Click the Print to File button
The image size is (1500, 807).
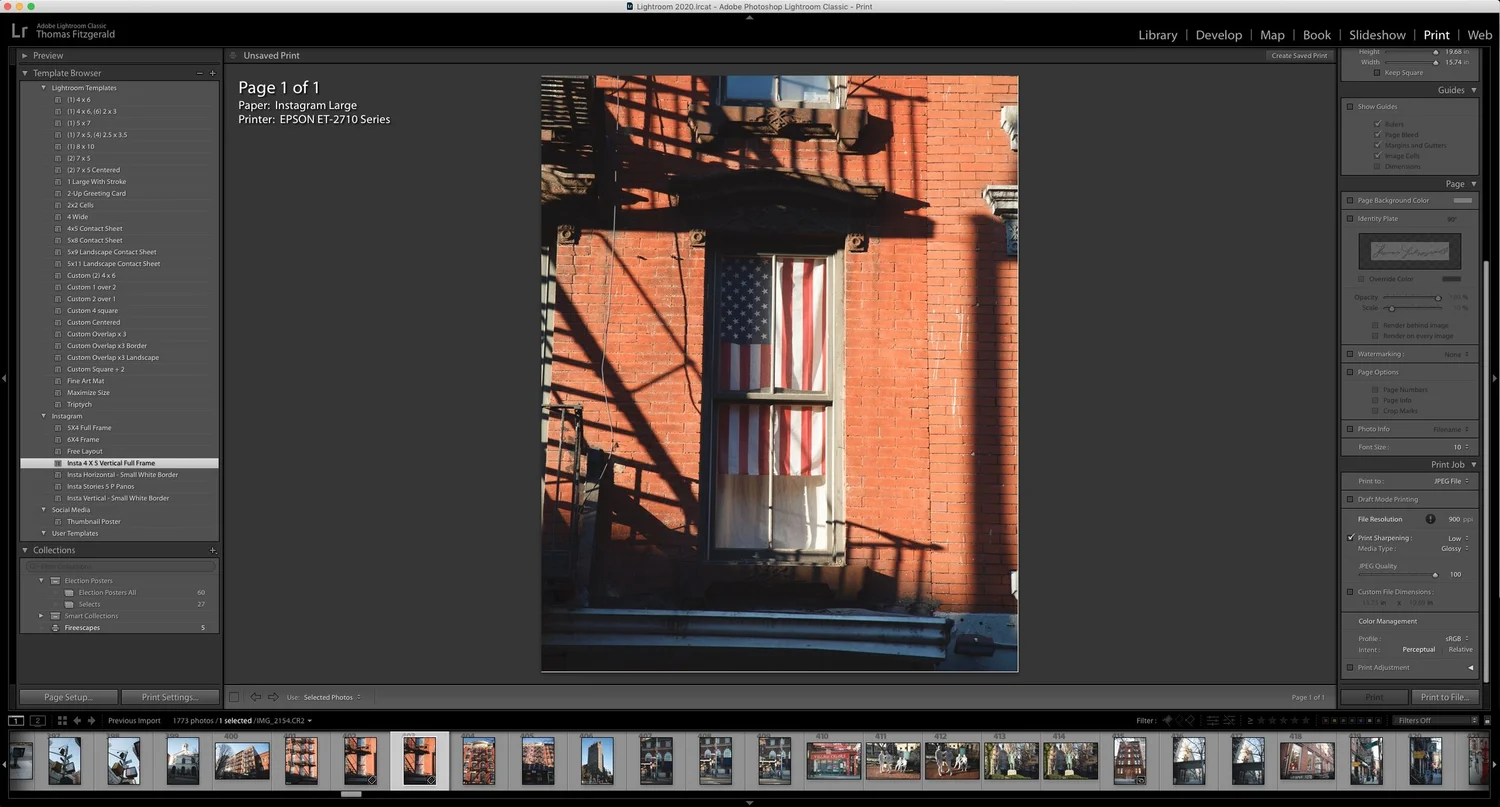[x=1444, y=697]
